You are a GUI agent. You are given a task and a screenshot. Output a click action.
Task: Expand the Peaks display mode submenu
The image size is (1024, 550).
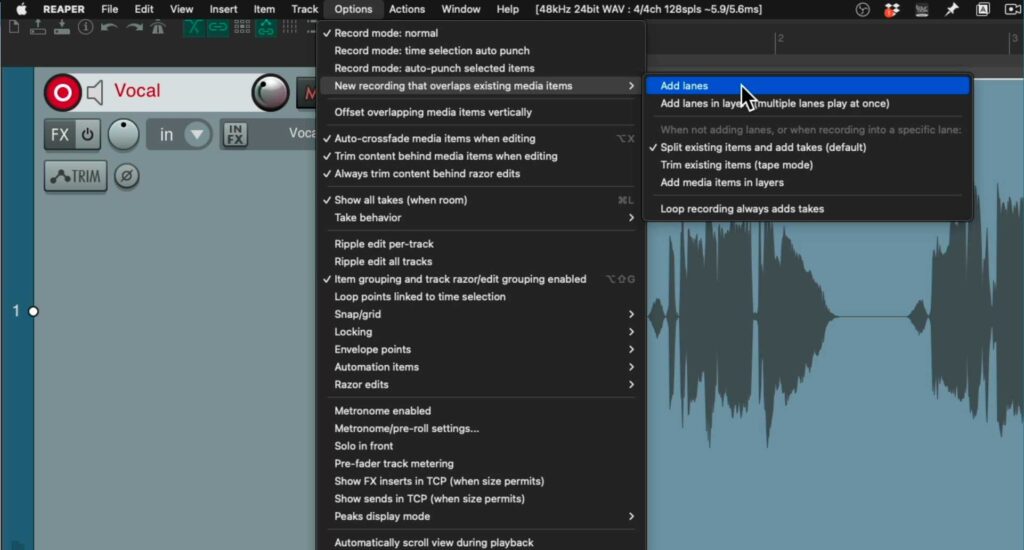(481, 516)
